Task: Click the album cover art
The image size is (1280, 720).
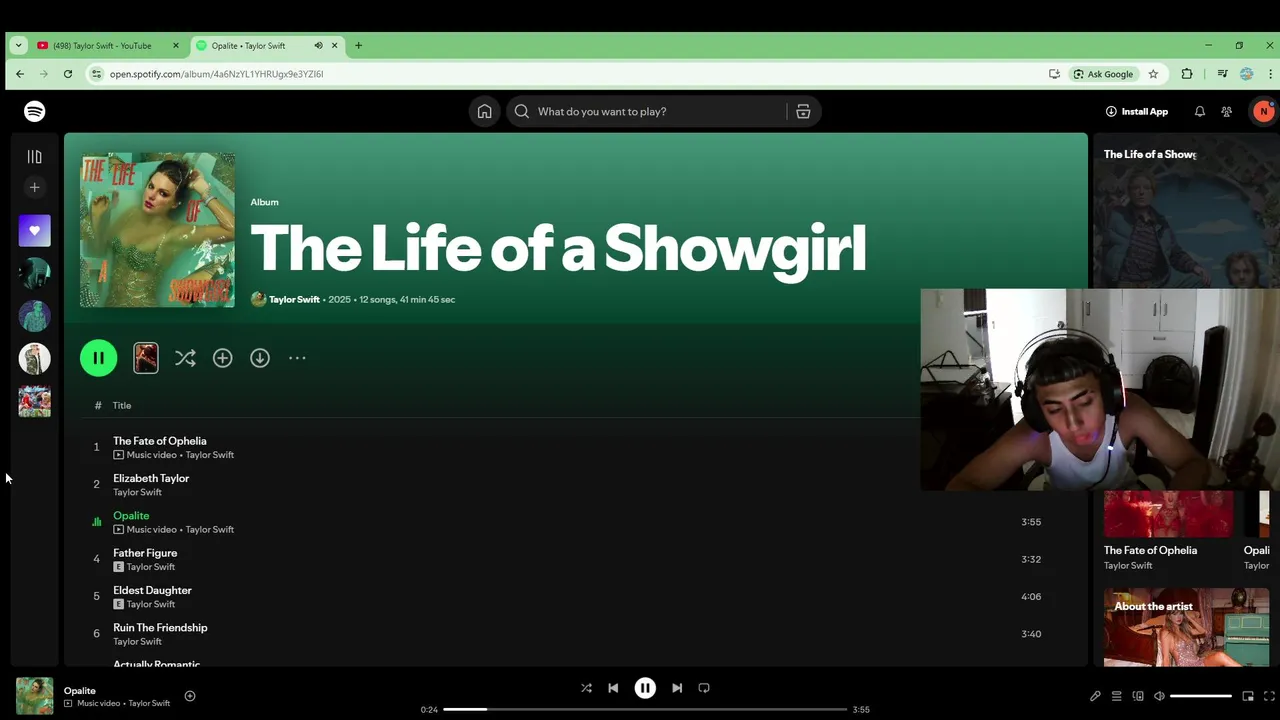Action: (x=157, y=230)
